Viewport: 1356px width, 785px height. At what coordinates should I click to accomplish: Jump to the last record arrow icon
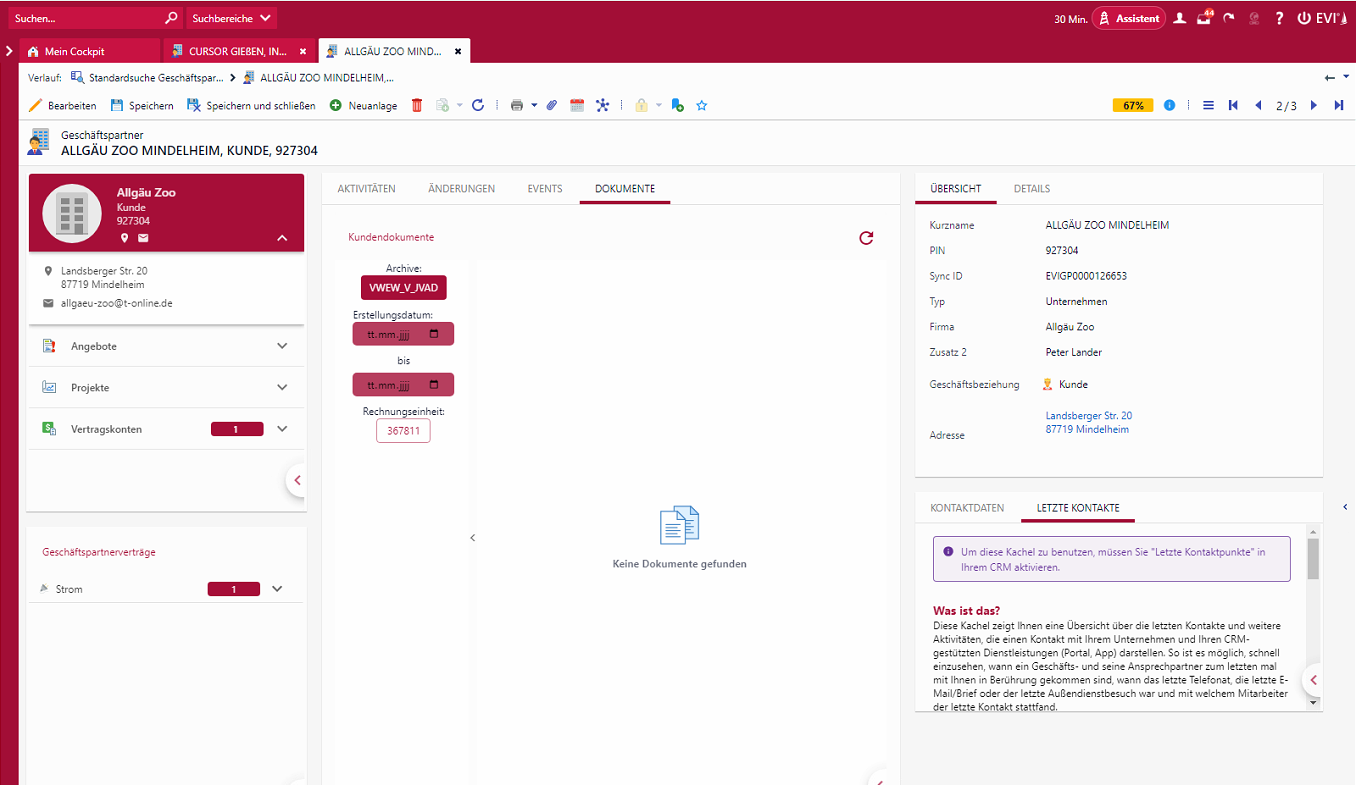click(x=1338, y=105)
